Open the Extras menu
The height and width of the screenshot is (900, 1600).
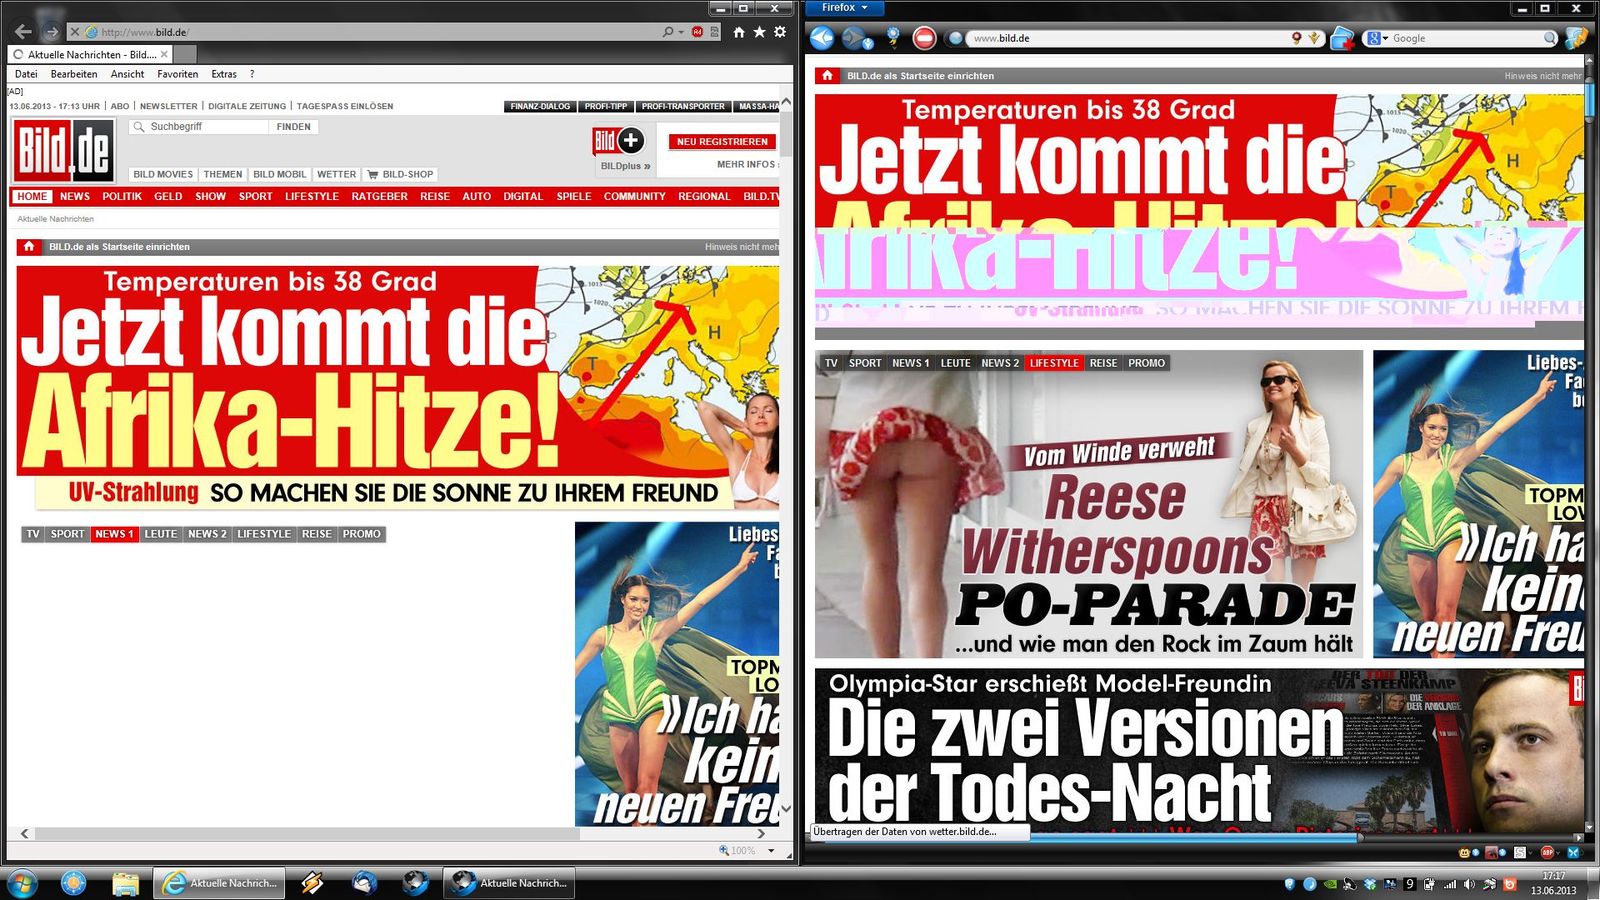224,74
